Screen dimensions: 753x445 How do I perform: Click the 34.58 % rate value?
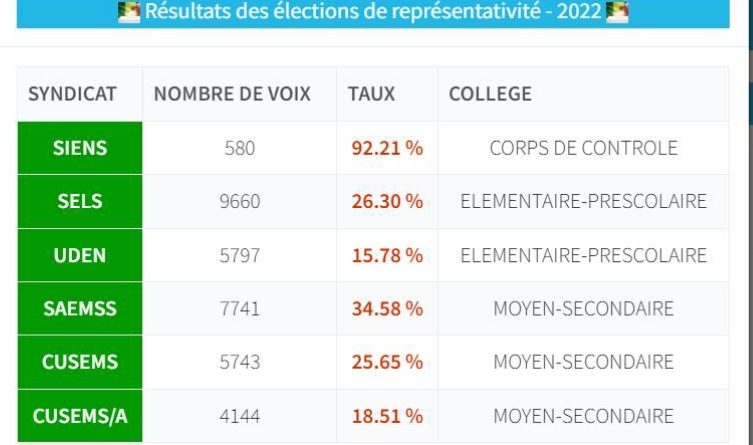387,309
